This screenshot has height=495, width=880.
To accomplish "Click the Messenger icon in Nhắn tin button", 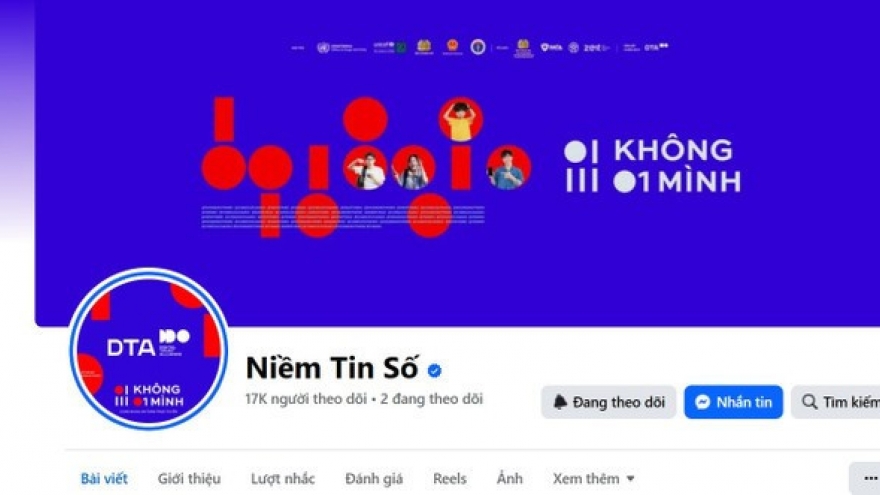I will pyautogui.click(x=702, y=402).
